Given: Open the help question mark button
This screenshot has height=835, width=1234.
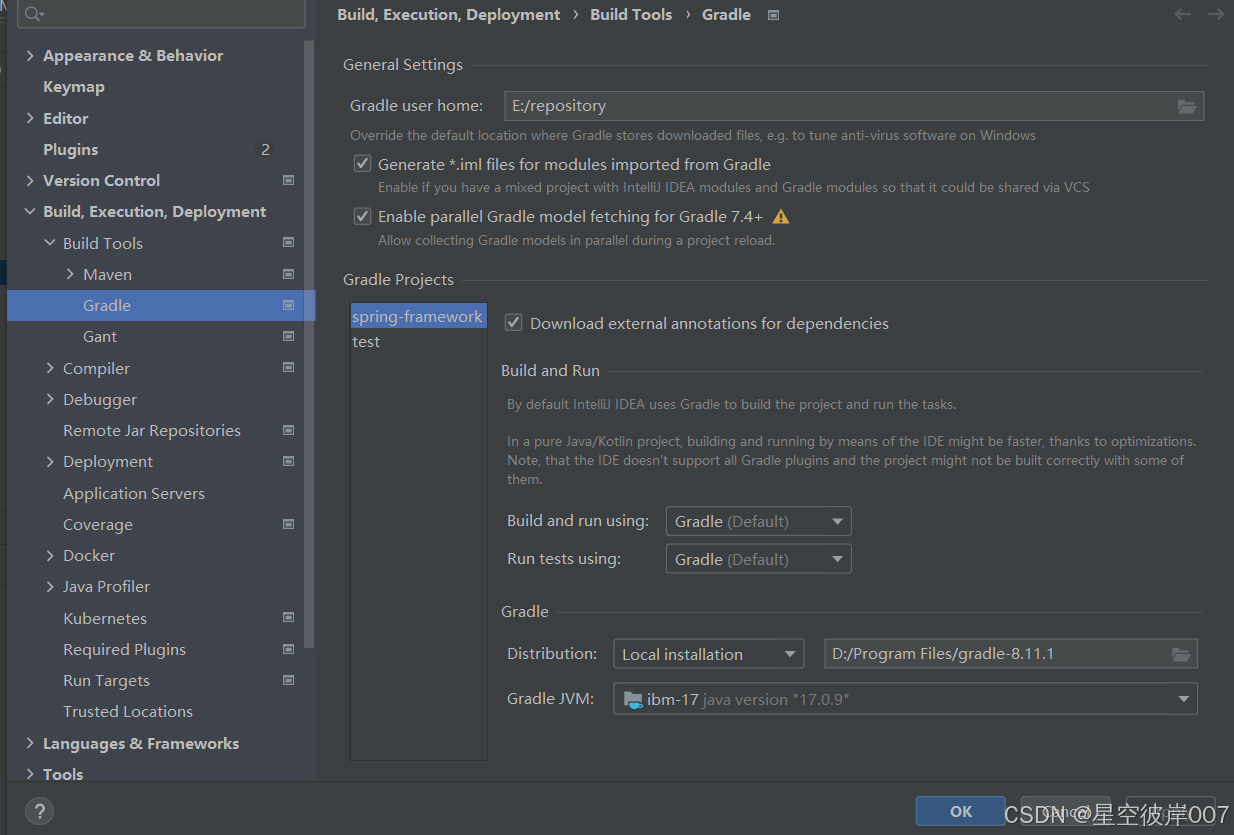Looking at the screenshot, I should click(39, 811).
